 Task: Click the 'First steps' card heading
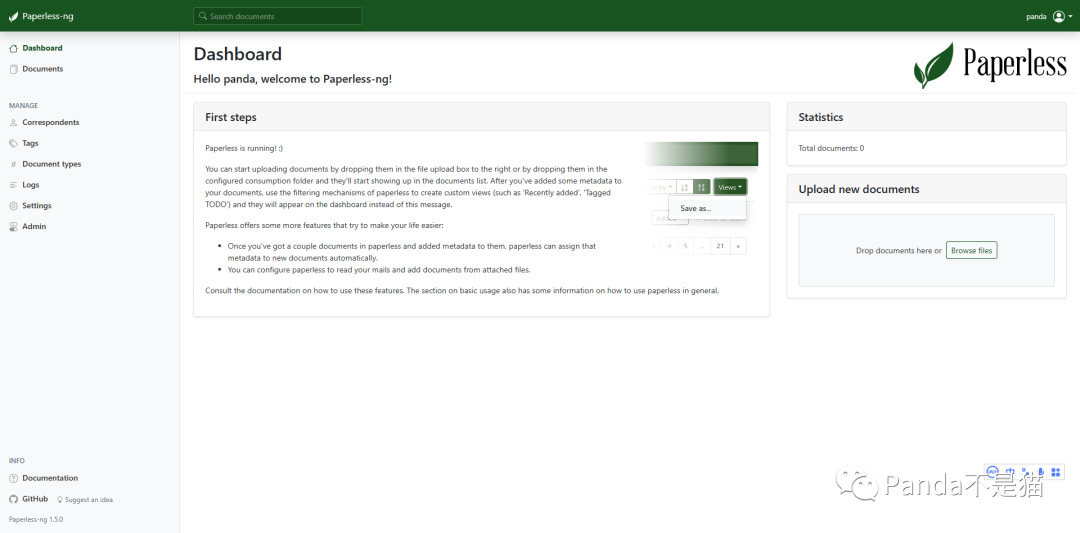[x=231, y=117]
